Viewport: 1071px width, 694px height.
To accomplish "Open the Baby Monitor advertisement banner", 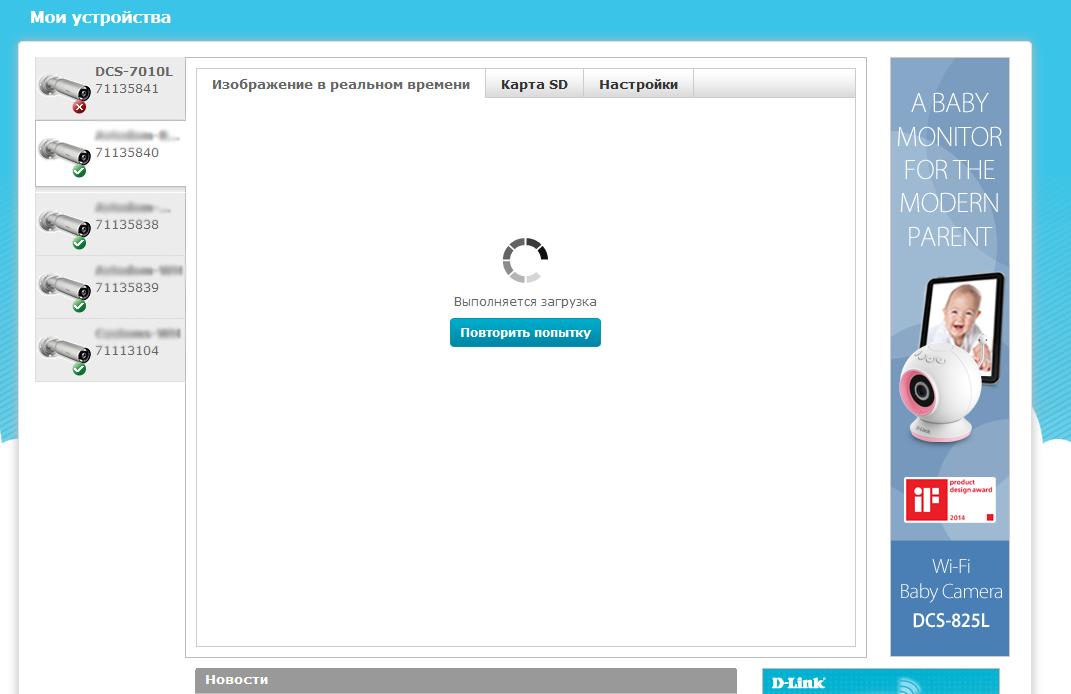I will point(949,357).
